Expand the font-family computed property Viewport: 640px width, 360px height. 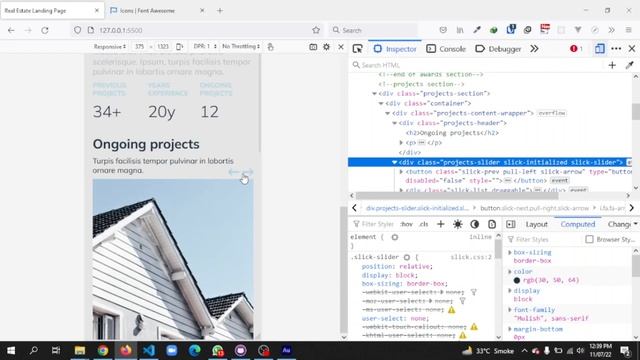coord(510,310)
